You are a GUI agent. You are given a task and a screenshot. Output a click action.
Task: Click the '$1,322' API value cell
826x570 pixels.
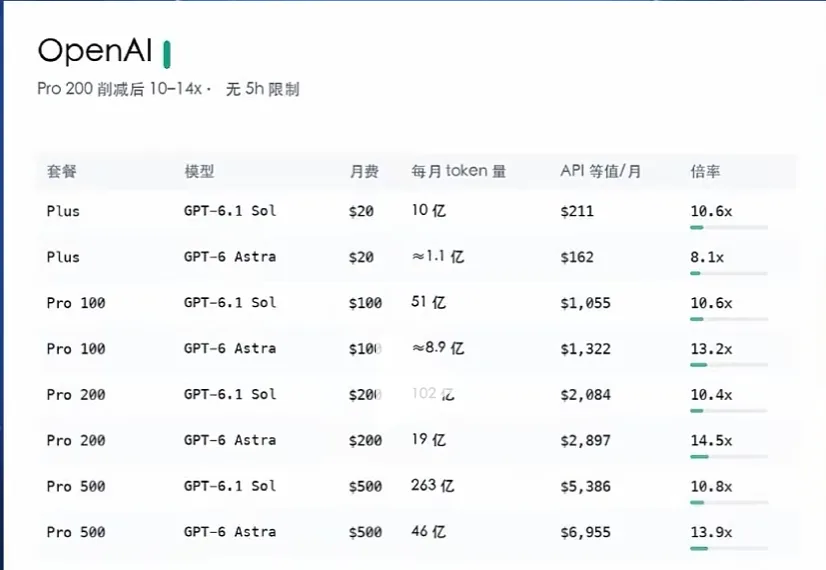(x=585, y=349)
